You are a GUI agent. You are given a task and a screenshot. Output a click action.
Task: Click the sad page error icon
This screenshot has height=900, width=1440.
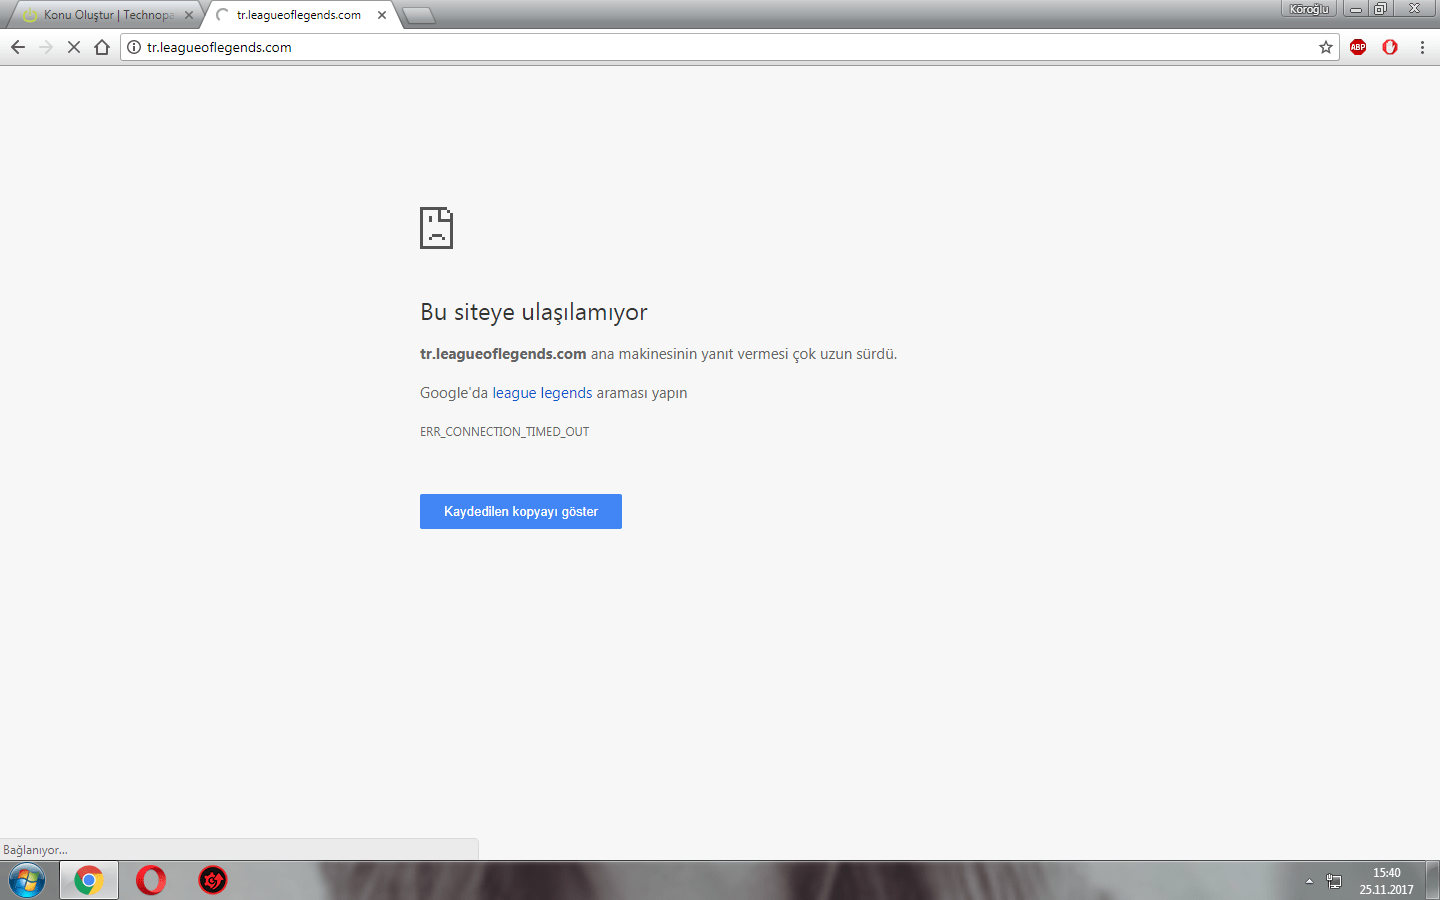click(436, 228)
